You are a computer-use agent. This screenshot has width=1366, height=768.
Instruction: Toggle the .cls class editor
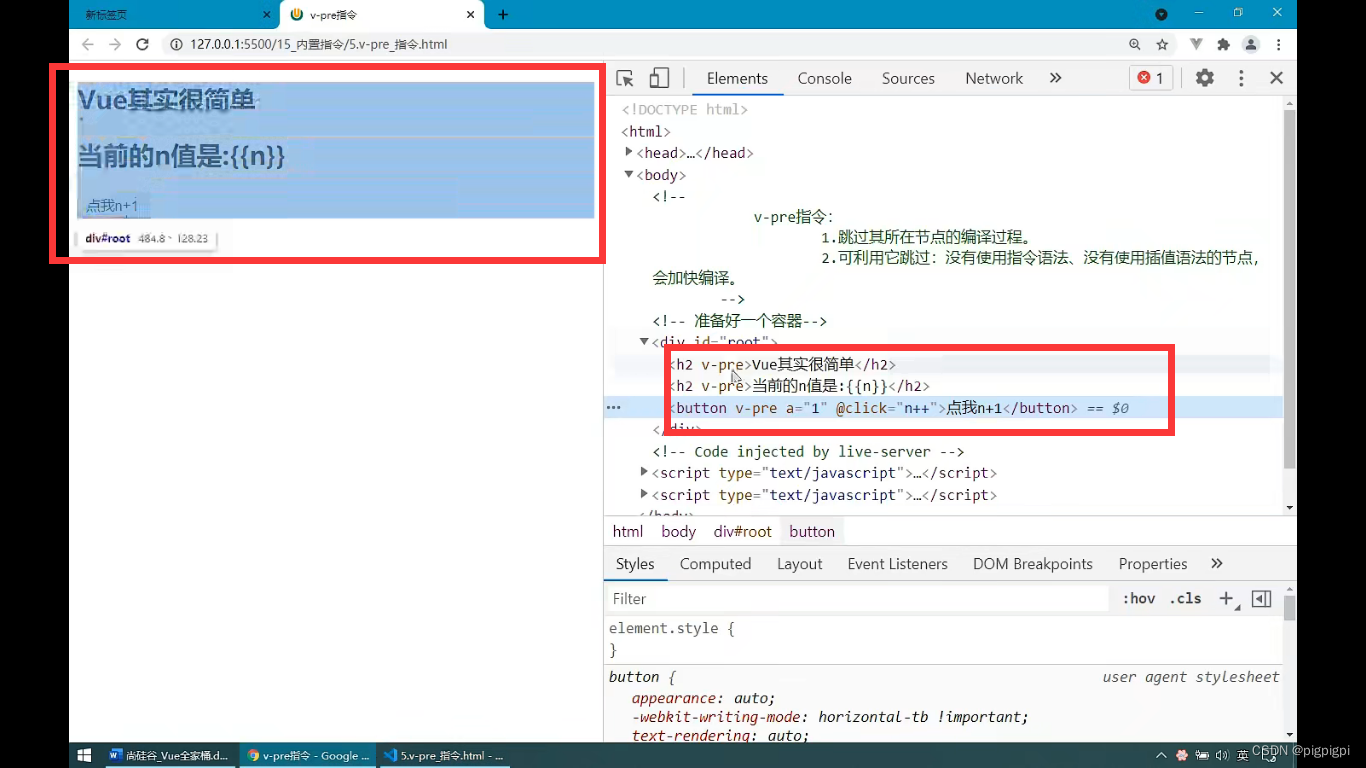coord(1185,599)
